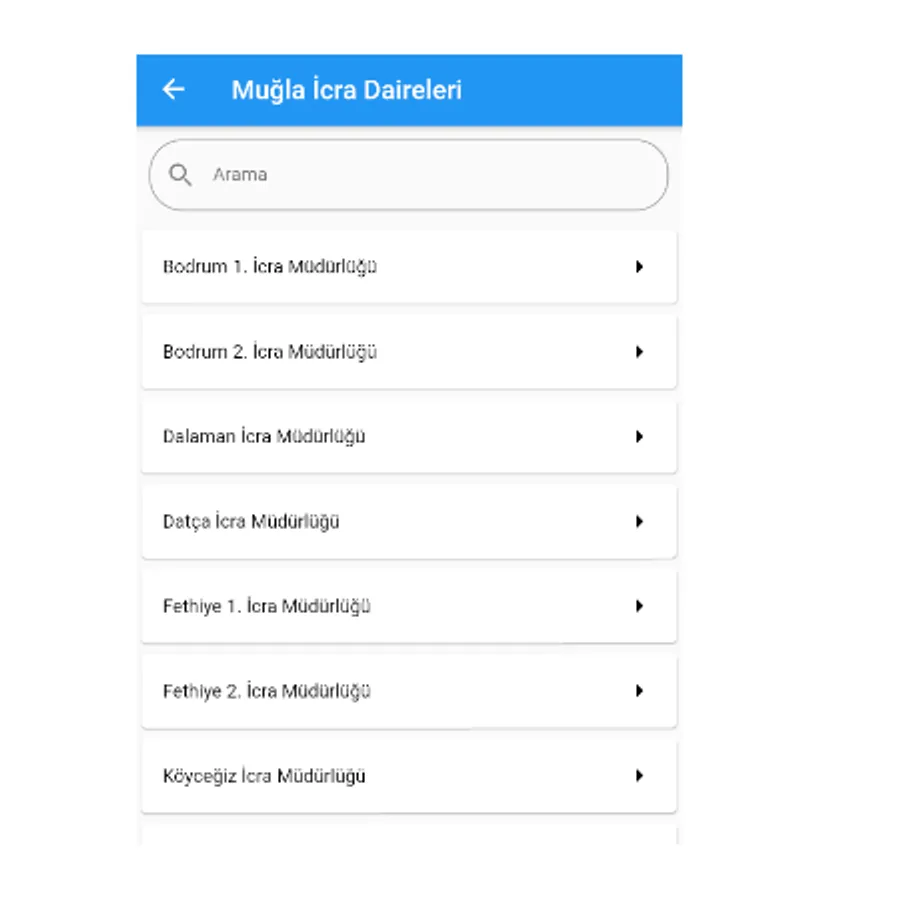Focus the Arama search field
The height and width of the screenshot is (900, 900).
pyautogui.click(x=420, y=175)
